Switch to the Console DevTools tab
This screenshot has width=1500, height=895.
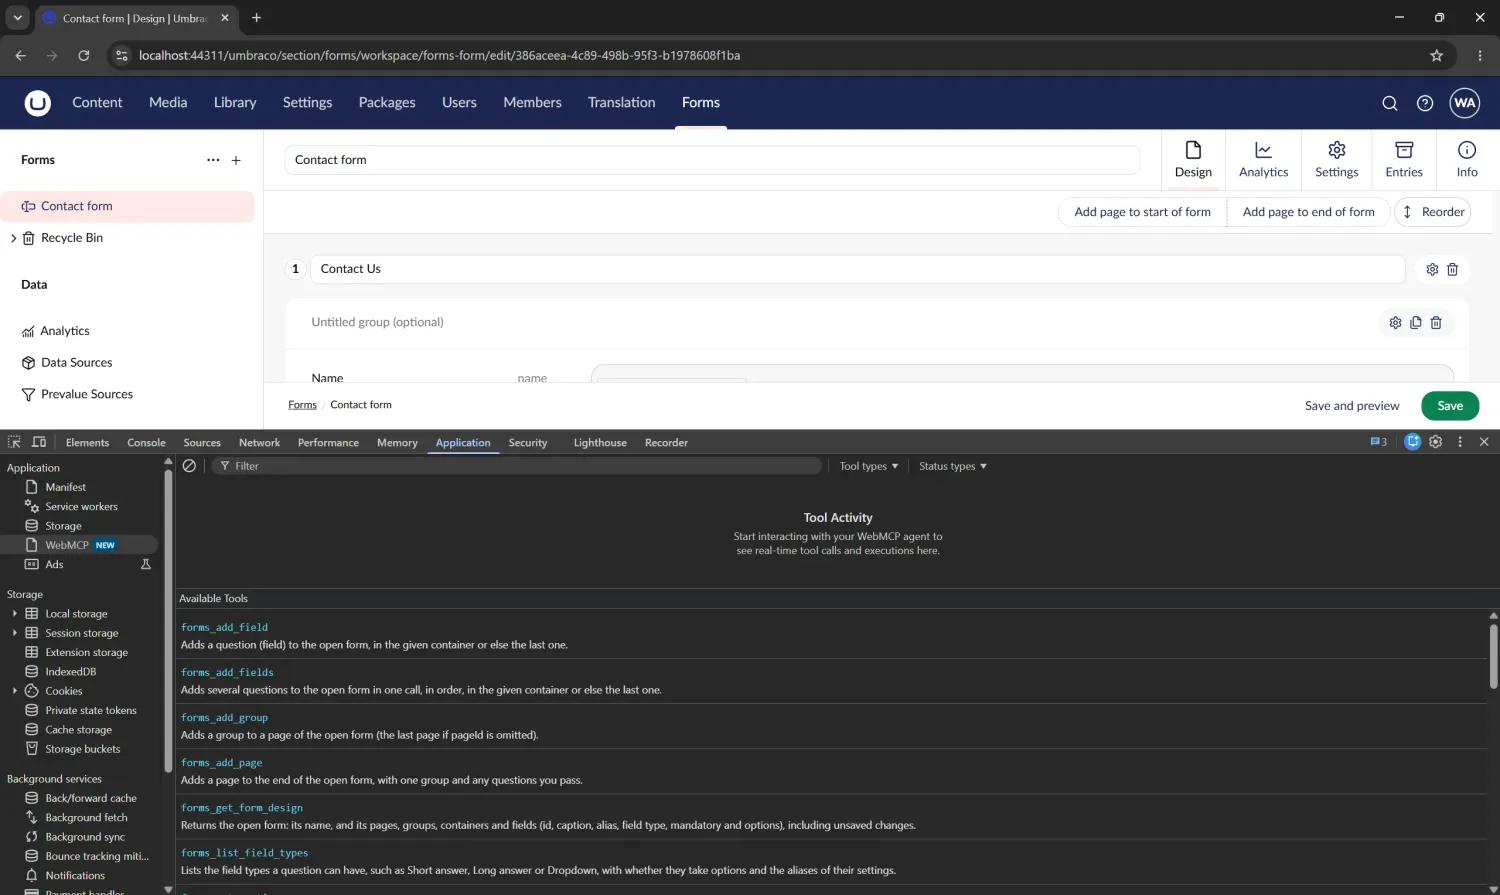(146, 443)
